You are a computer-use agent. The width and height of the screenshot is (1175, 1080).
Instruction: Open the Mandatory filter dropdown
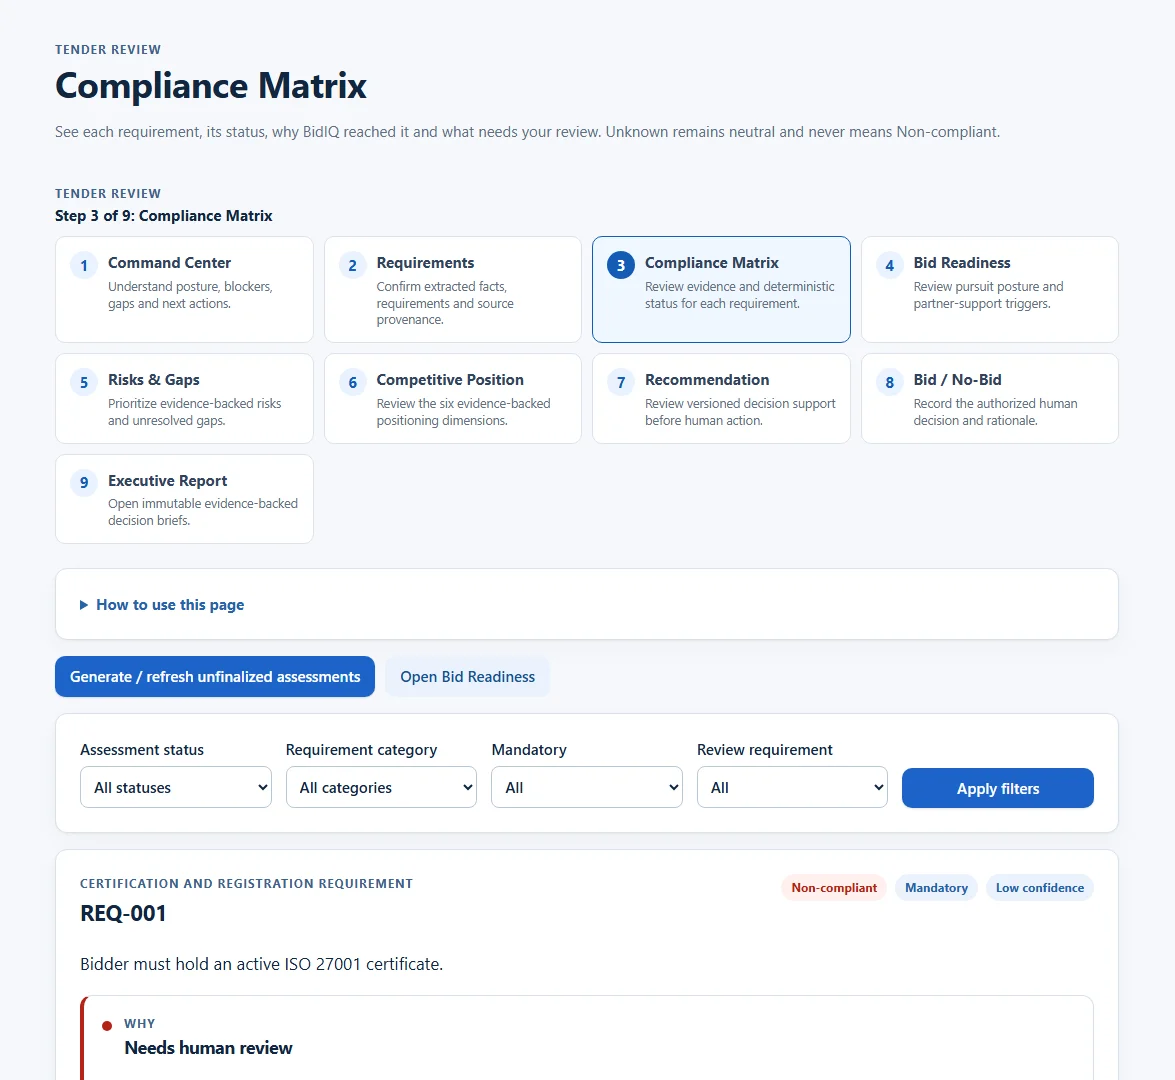point(587,787)
